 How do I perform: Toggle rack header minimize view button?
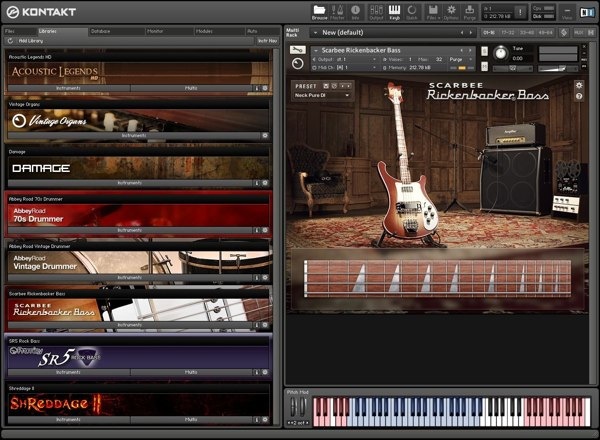pos(590,33)
